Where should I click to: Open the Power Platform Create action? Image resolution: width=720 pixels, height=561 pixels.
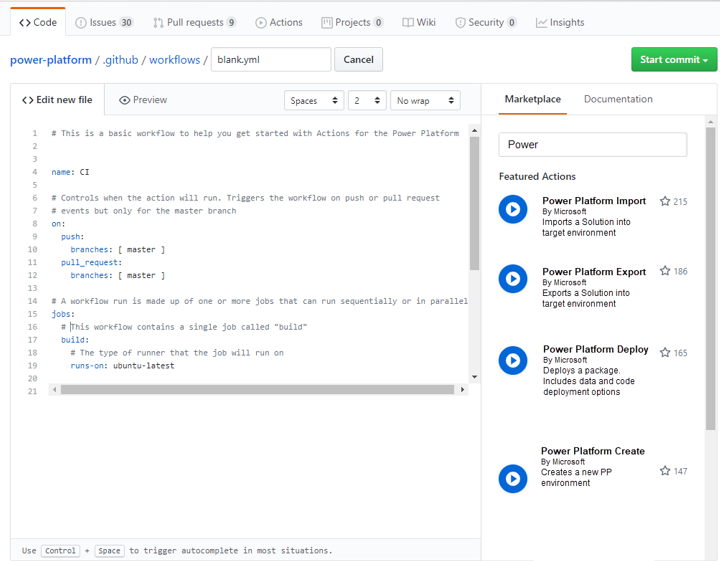[x=593, y=451]
